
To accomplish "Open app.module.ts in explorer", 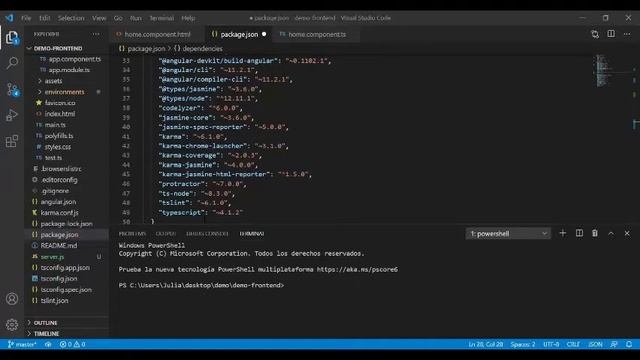I will click(69, 70).
